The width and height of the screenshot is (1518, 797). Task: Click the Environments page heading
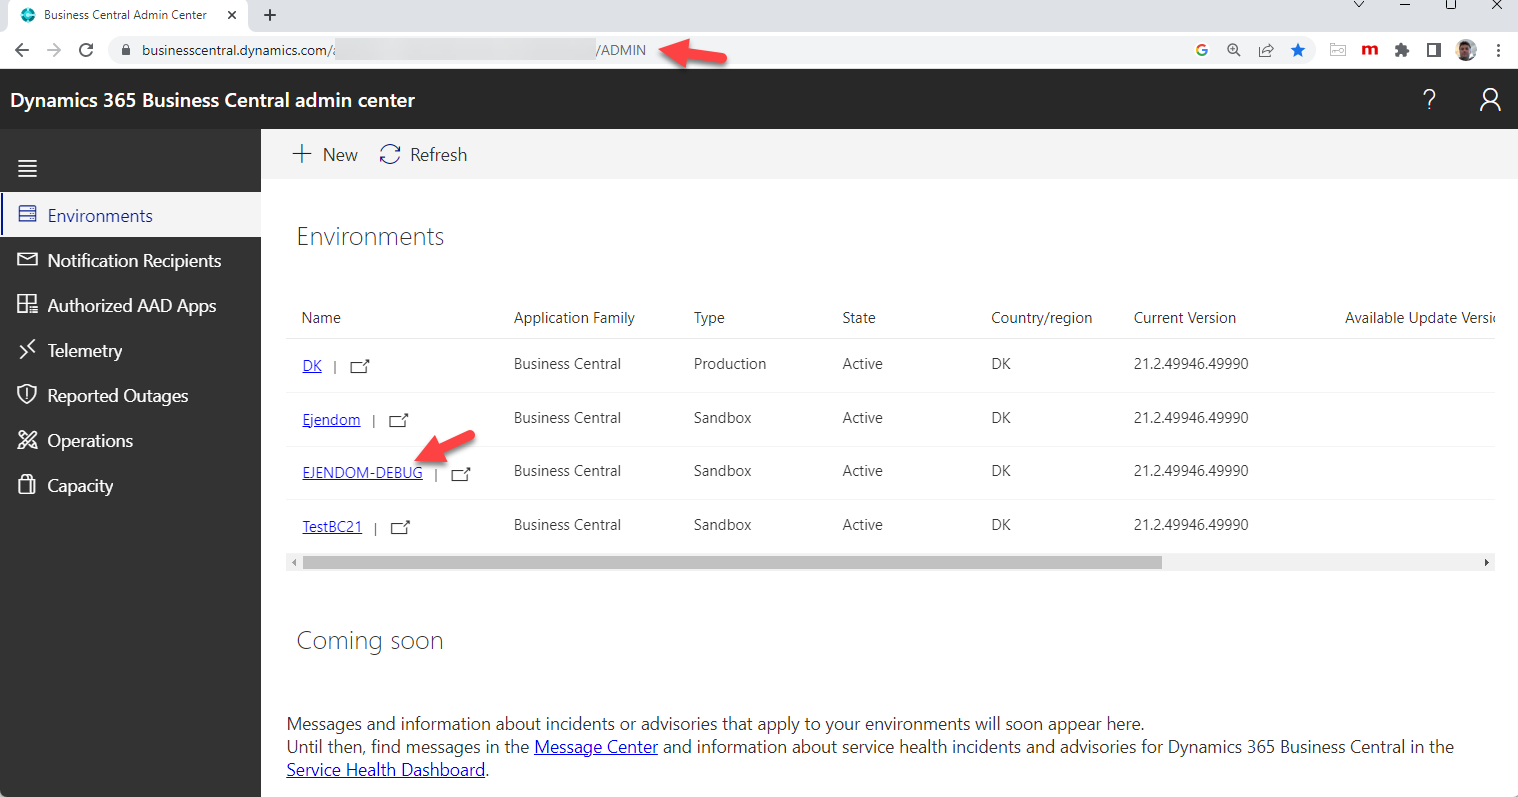(370, 237)
